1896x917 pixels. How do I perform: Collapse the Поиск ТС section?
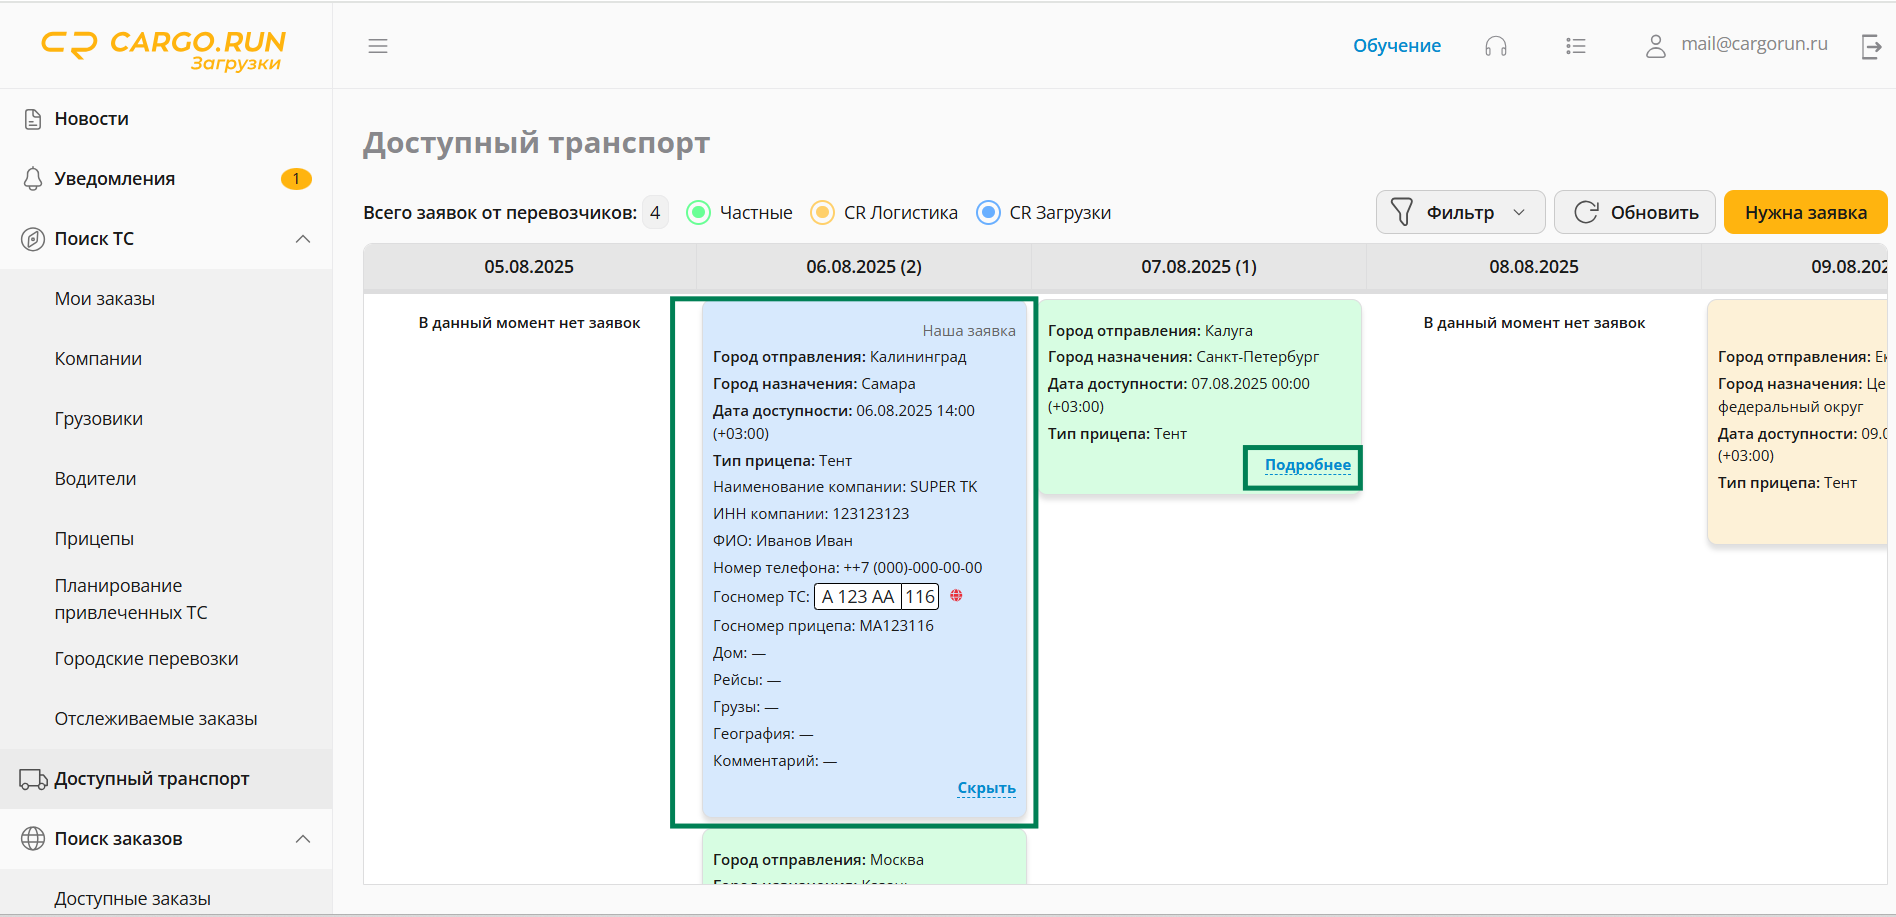(x=303, y=239)
